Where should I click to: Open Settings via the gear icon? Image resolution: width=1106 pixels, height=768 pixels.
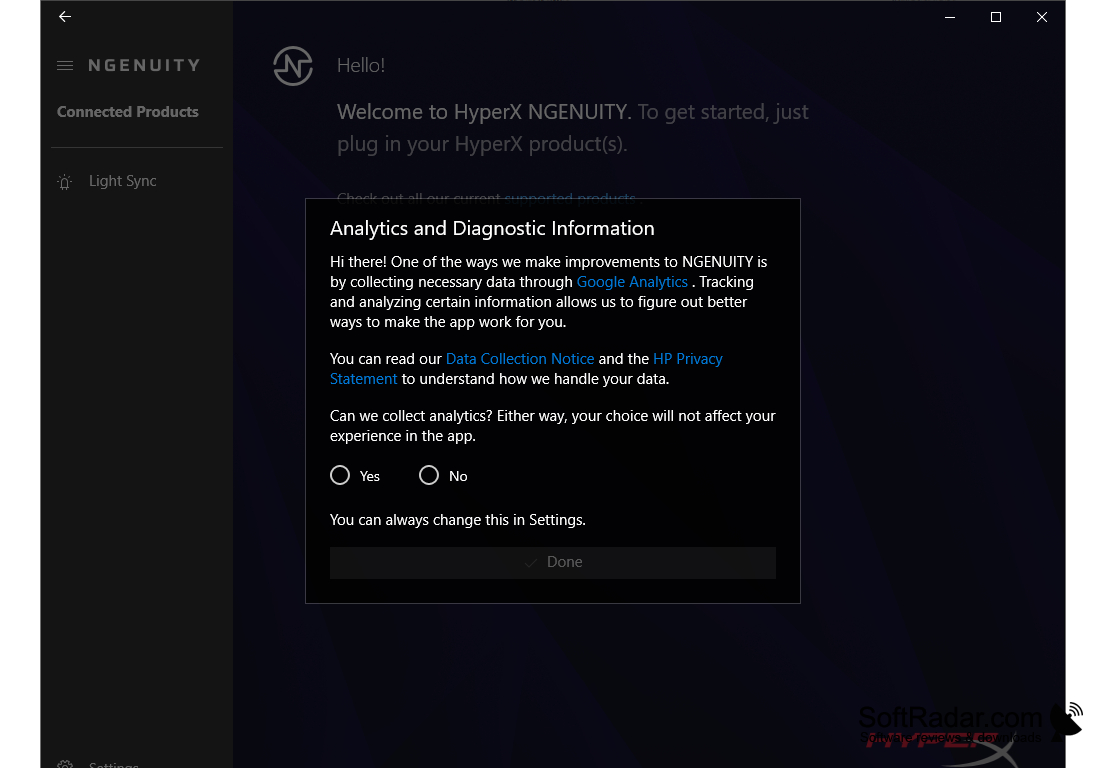pos(64,763)
